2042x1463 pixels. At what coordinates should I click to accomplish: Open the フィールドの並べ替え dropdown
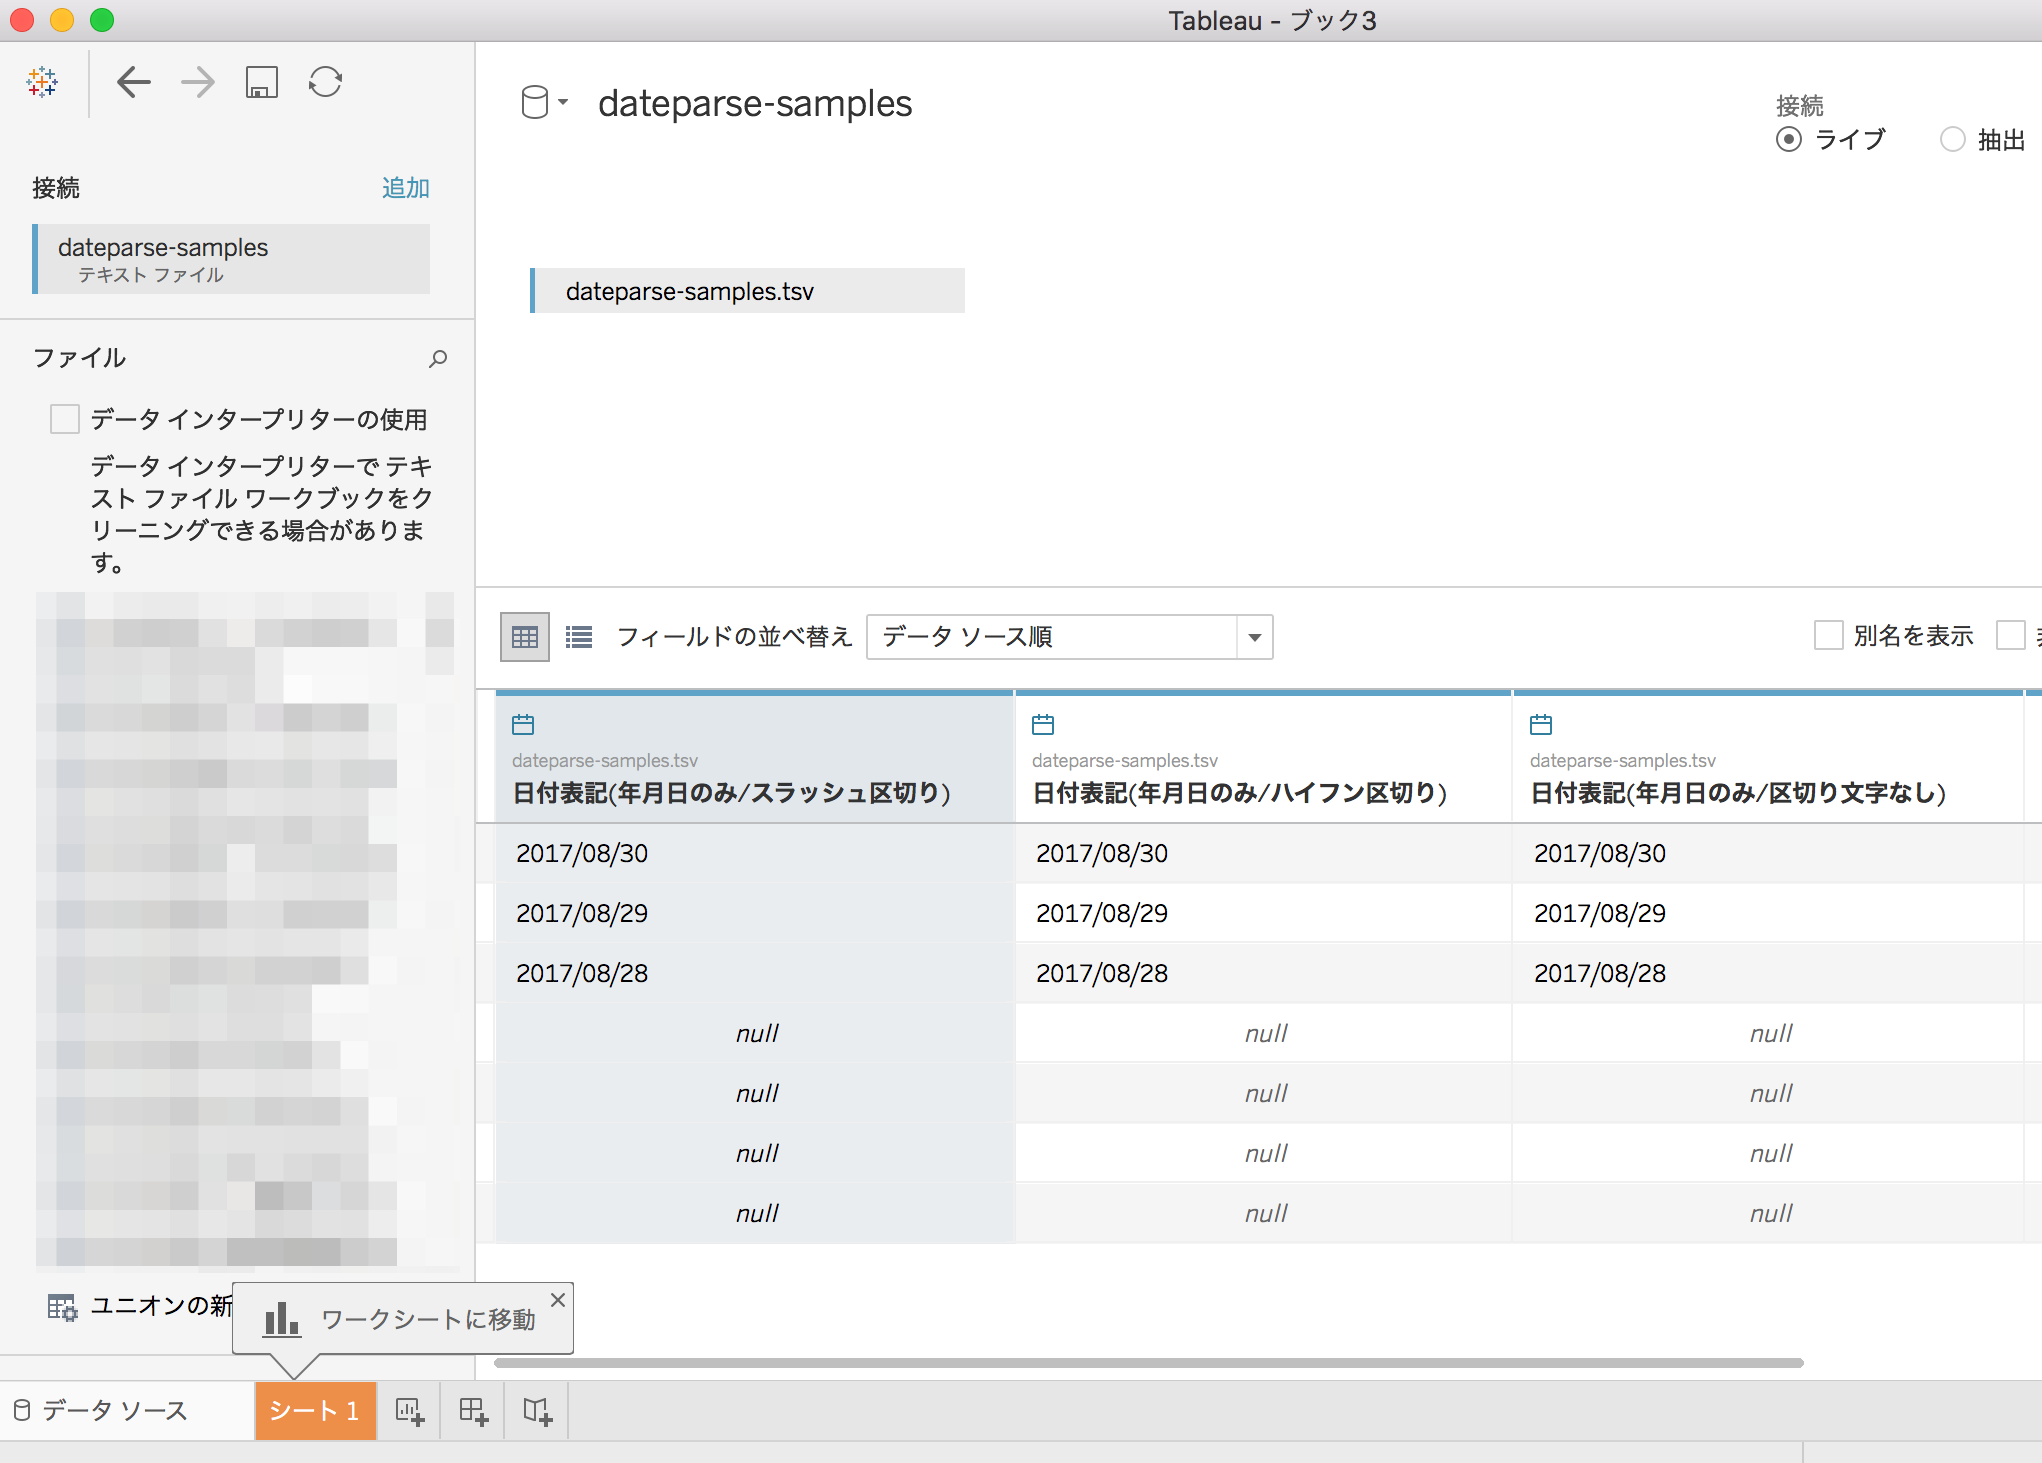pyautogui.click(x=1255, y=637)
